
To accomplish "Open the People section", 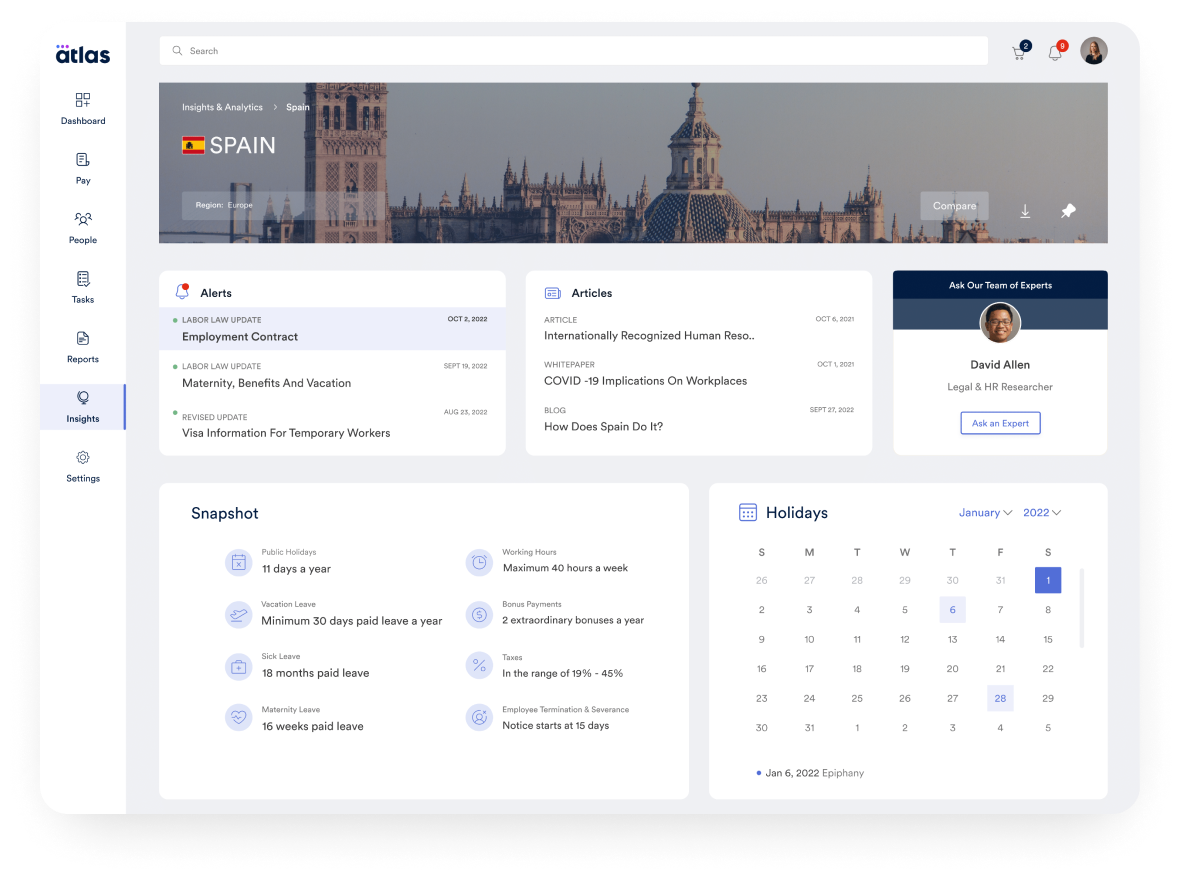I will point(83,227).
